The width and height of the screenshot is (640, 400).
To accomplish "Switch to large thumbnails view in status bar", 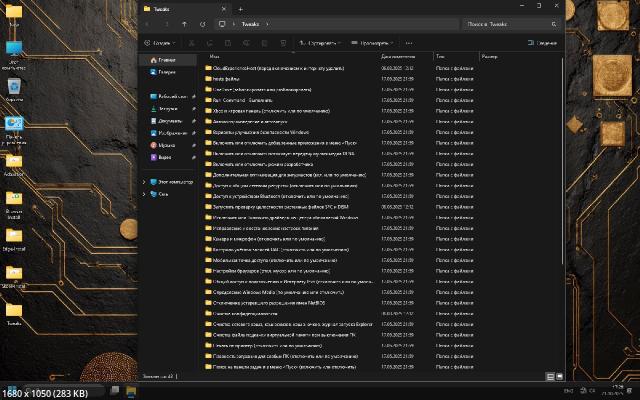I will 559,376.
